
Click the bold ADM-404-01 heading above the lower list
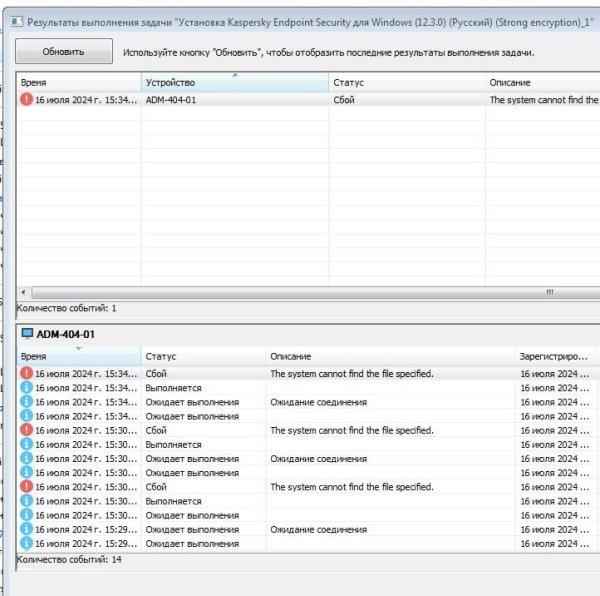pyautogui.click(x=65, y=334)
